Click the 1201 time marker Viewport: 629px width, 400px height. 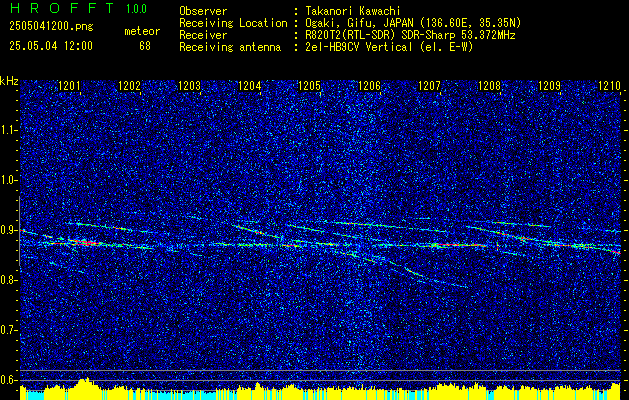pyautogui.click(x=69, y=85)
